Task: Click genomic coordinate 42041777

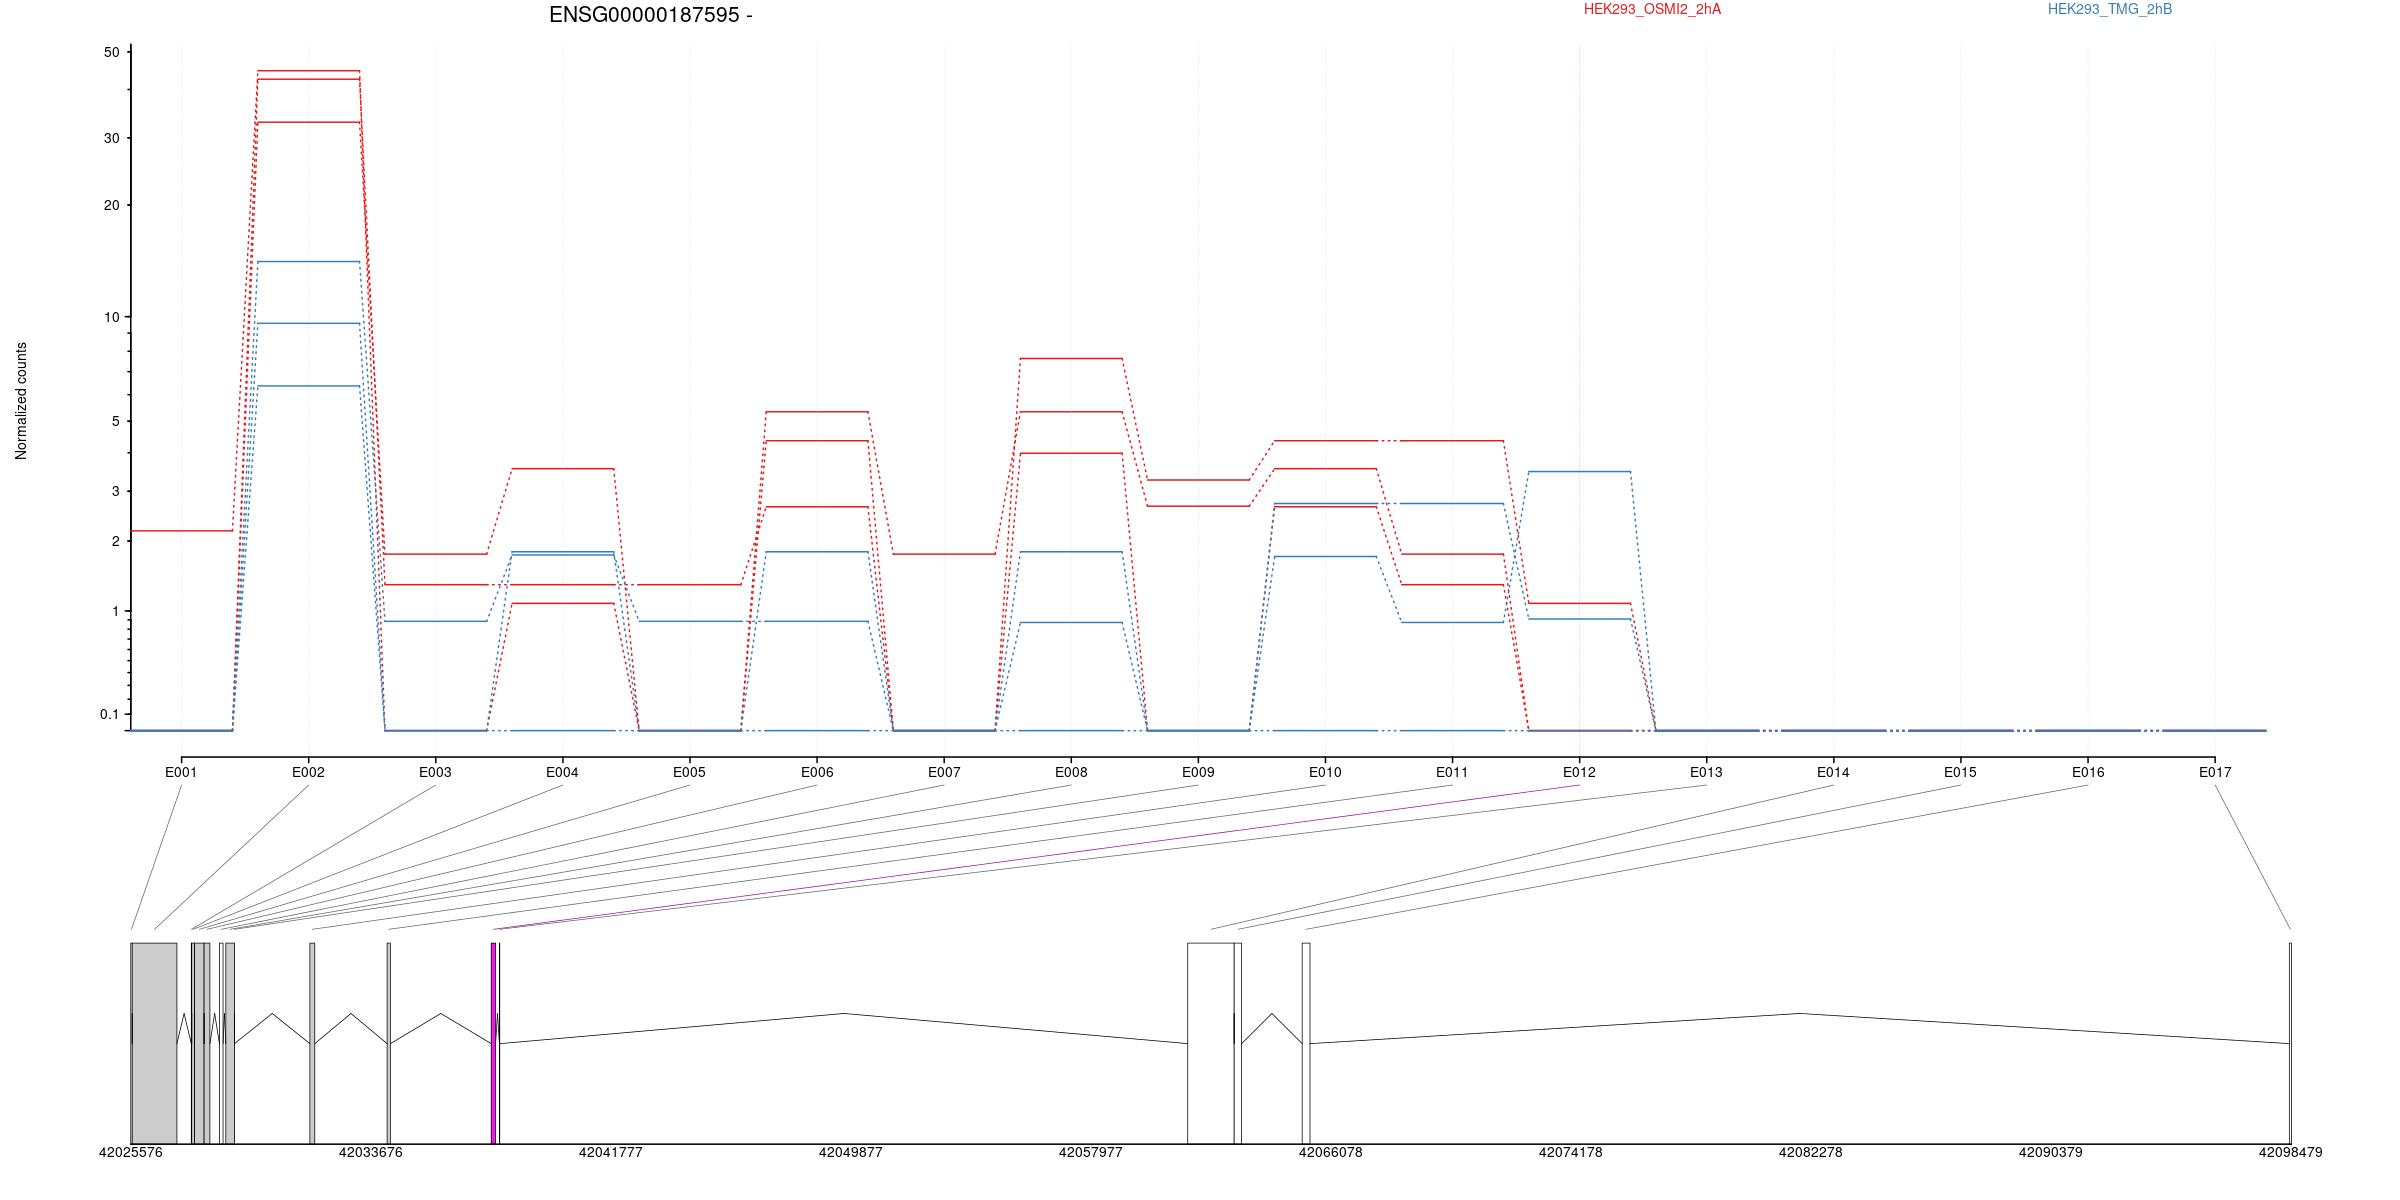Action: coord(611,1152)
